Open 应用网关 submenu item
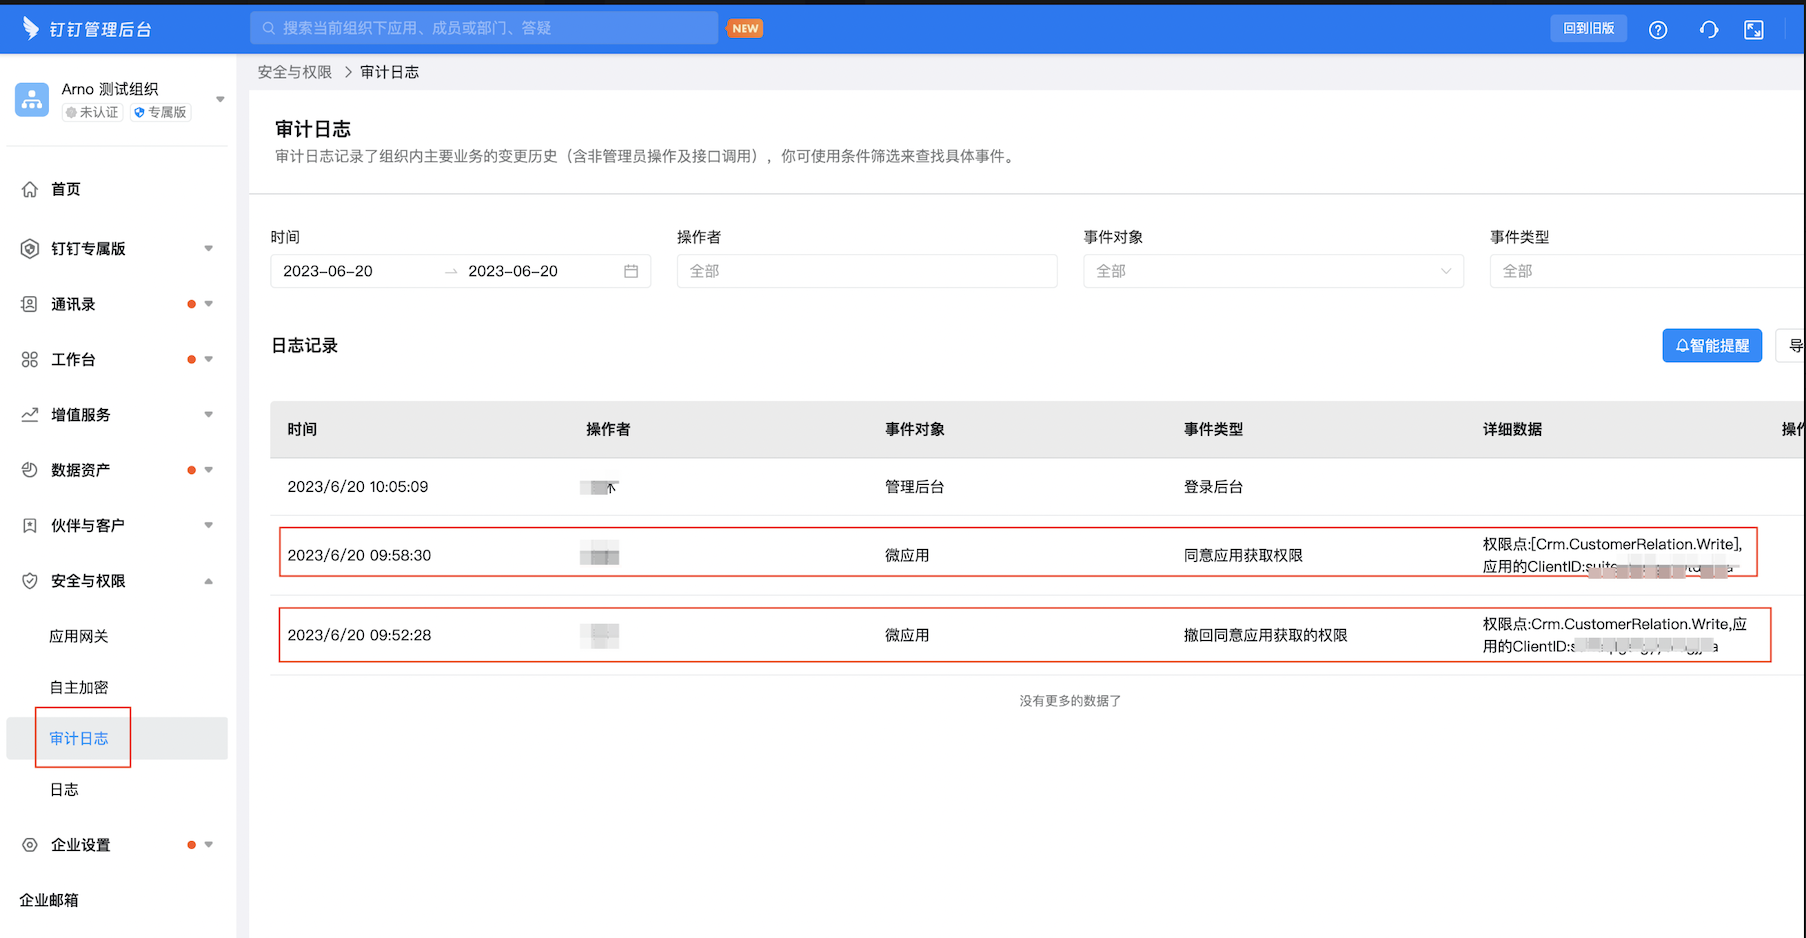This screenshot has height=938, width=1806. tap(79, 636)
